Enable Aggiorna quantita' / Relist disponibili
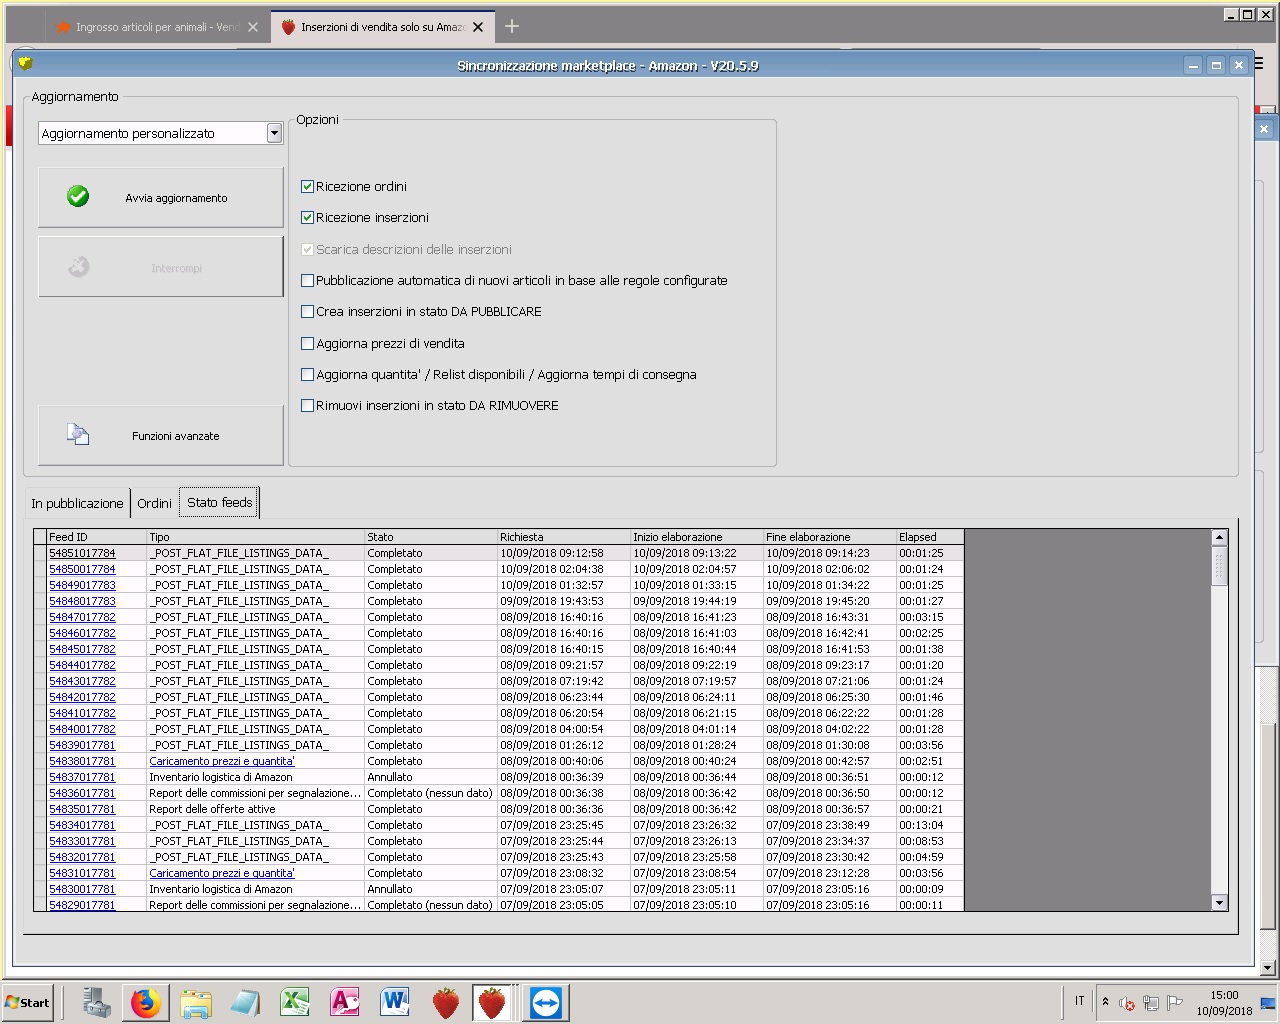Viewport: 1280px width, 1024px height. click(308, 374)
